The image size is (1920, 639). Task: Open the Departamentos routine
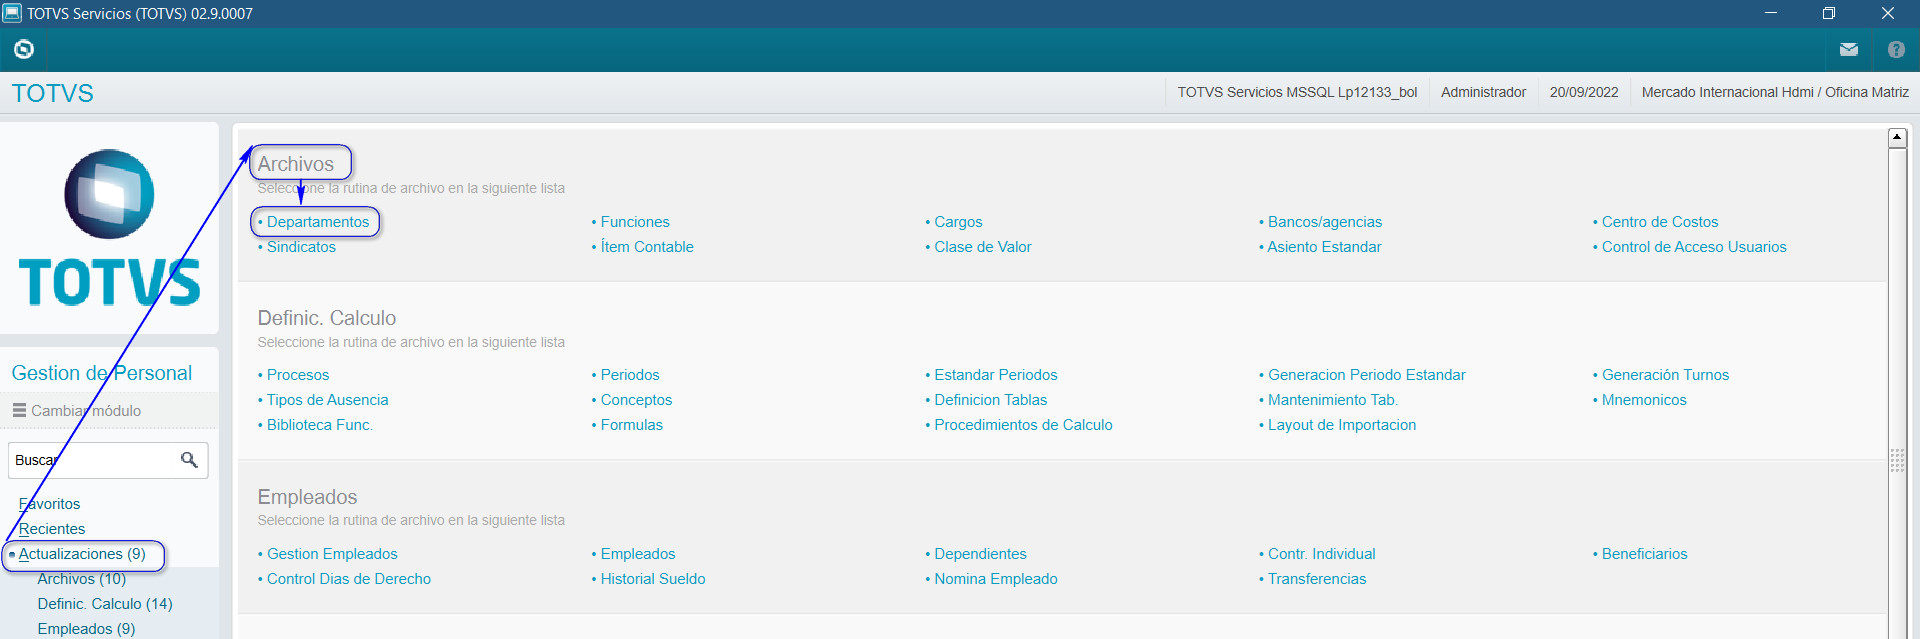[318, 222]
